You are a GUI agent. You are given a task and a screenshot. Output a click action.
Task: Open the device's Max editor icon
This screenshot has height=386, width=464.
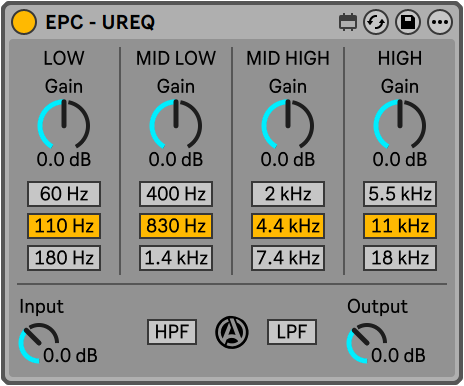pyautogui.click(x=348, y=22)
